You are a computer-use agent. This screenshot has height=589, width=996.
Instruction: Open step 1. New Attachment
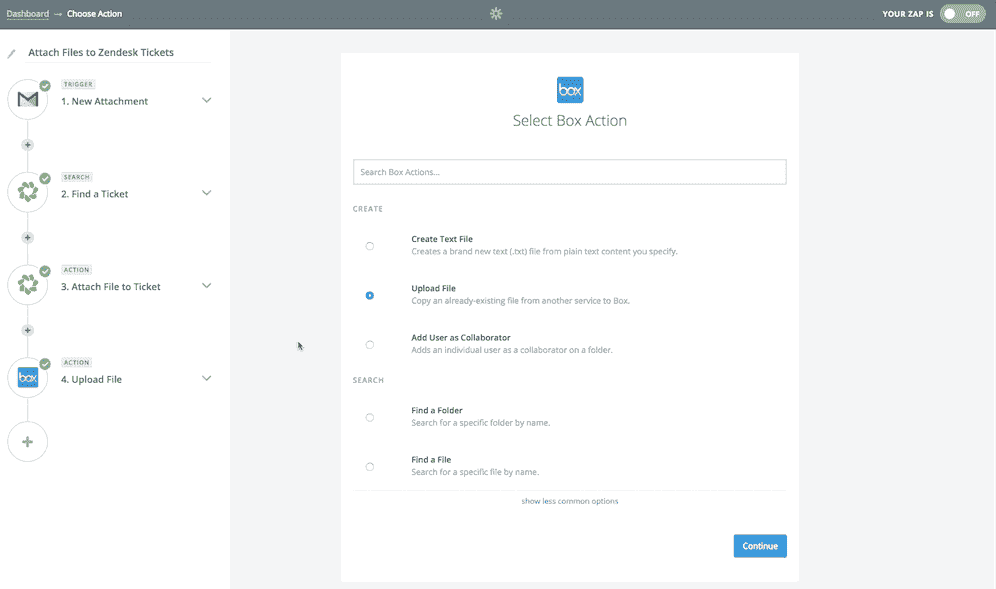click(105, 101)
